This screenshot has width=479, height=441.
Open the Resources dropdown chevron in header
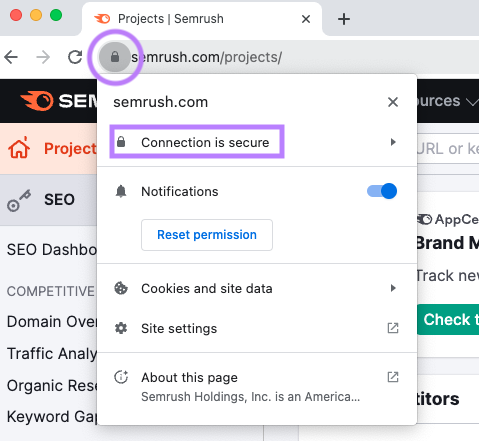(x=472, y=102)
